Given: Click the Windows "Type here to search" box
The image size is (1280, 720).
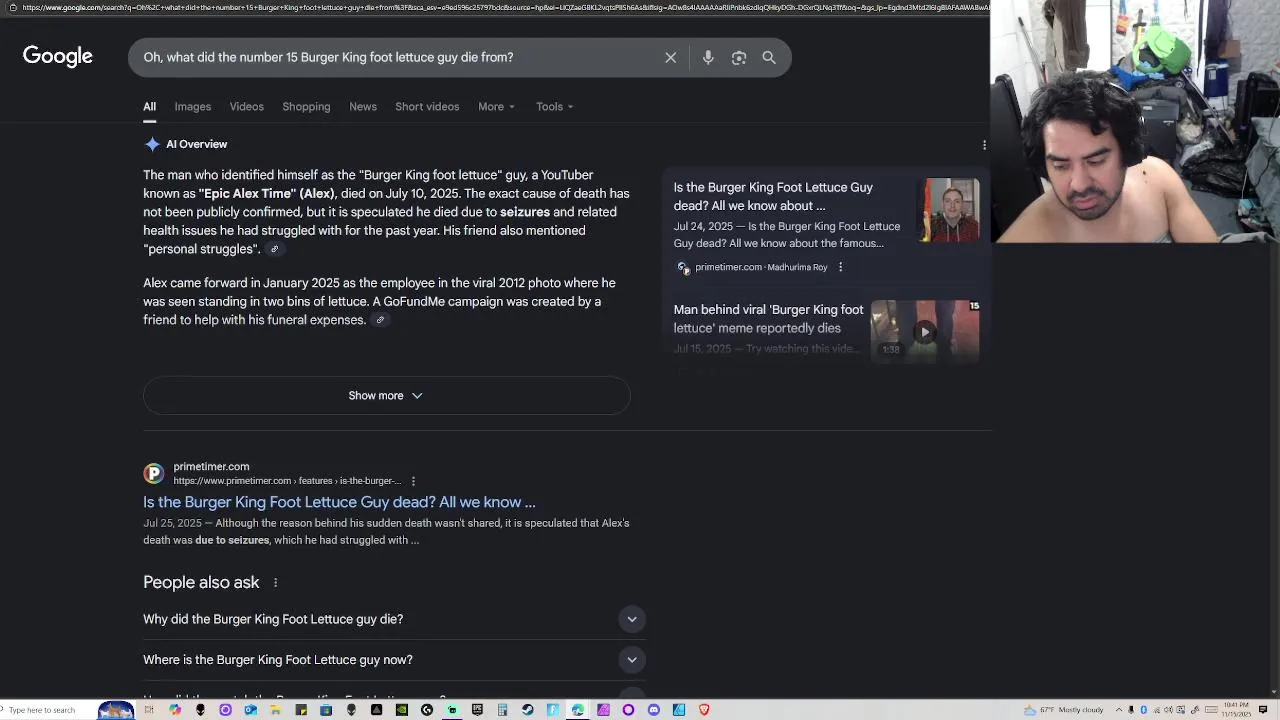Looking at the screenshot, I should click(x=42, y=710).
